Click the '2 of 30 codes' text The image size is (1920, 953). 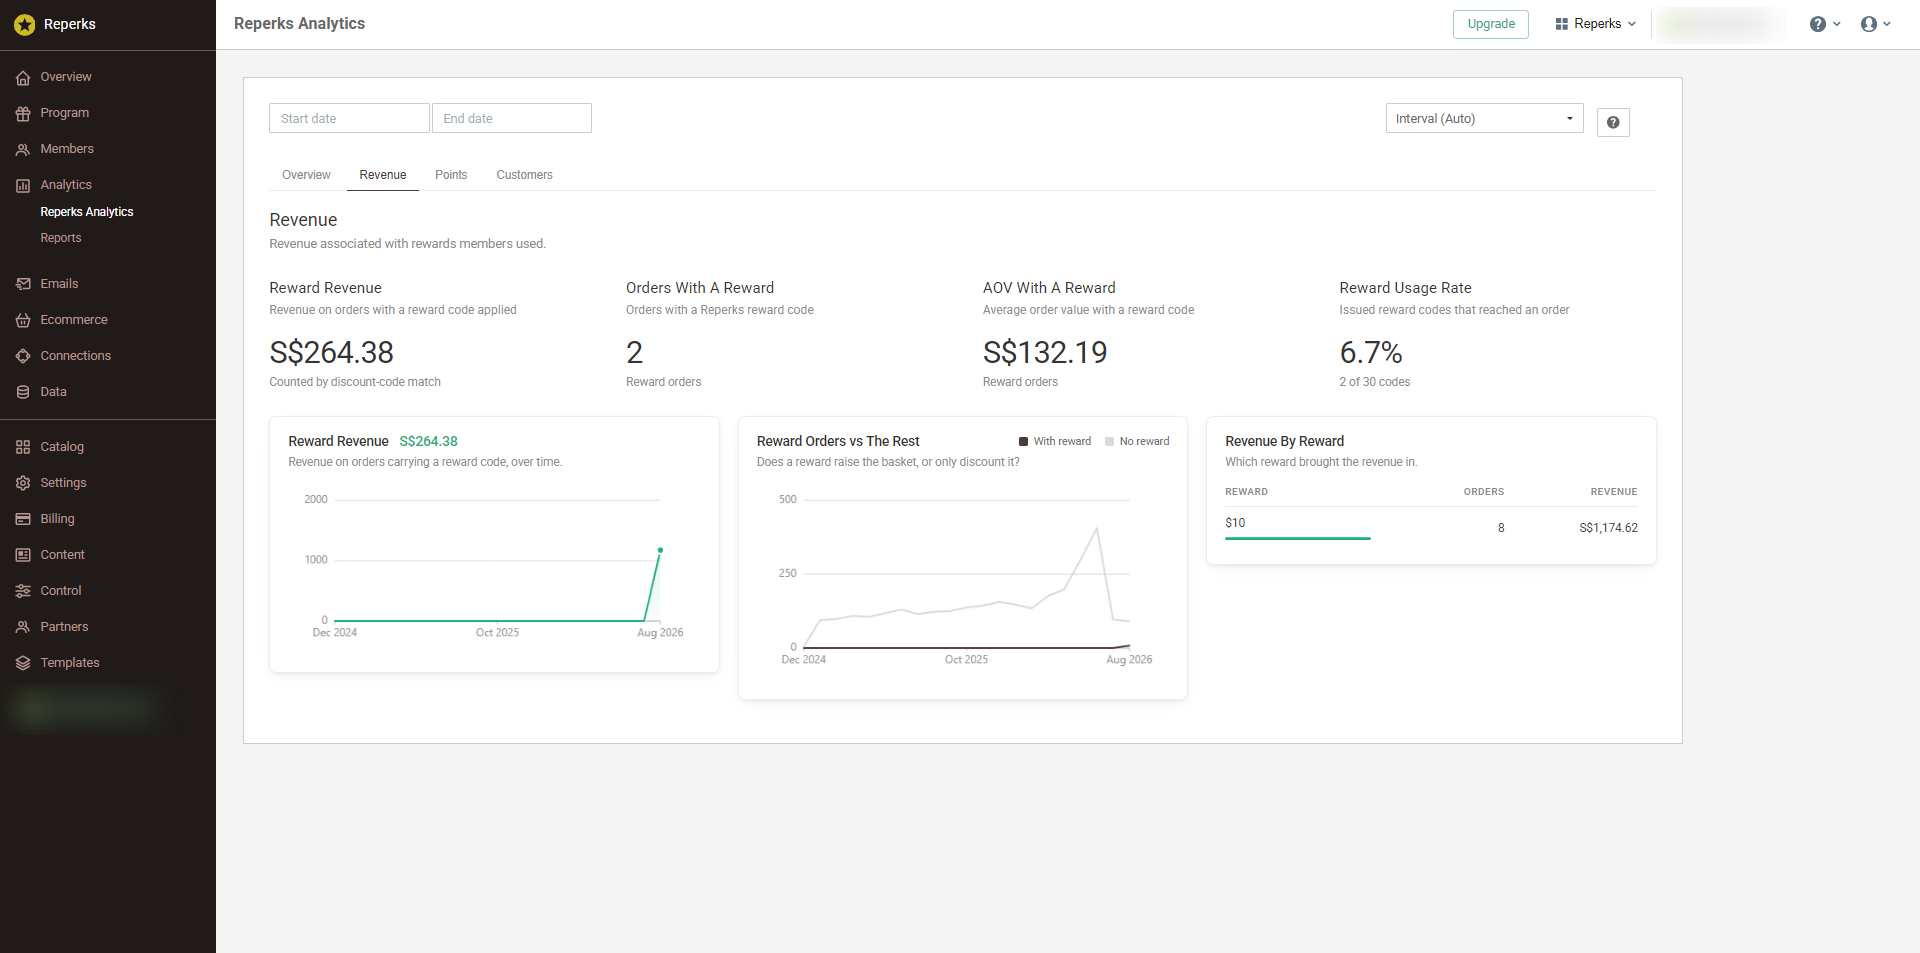1375,382
